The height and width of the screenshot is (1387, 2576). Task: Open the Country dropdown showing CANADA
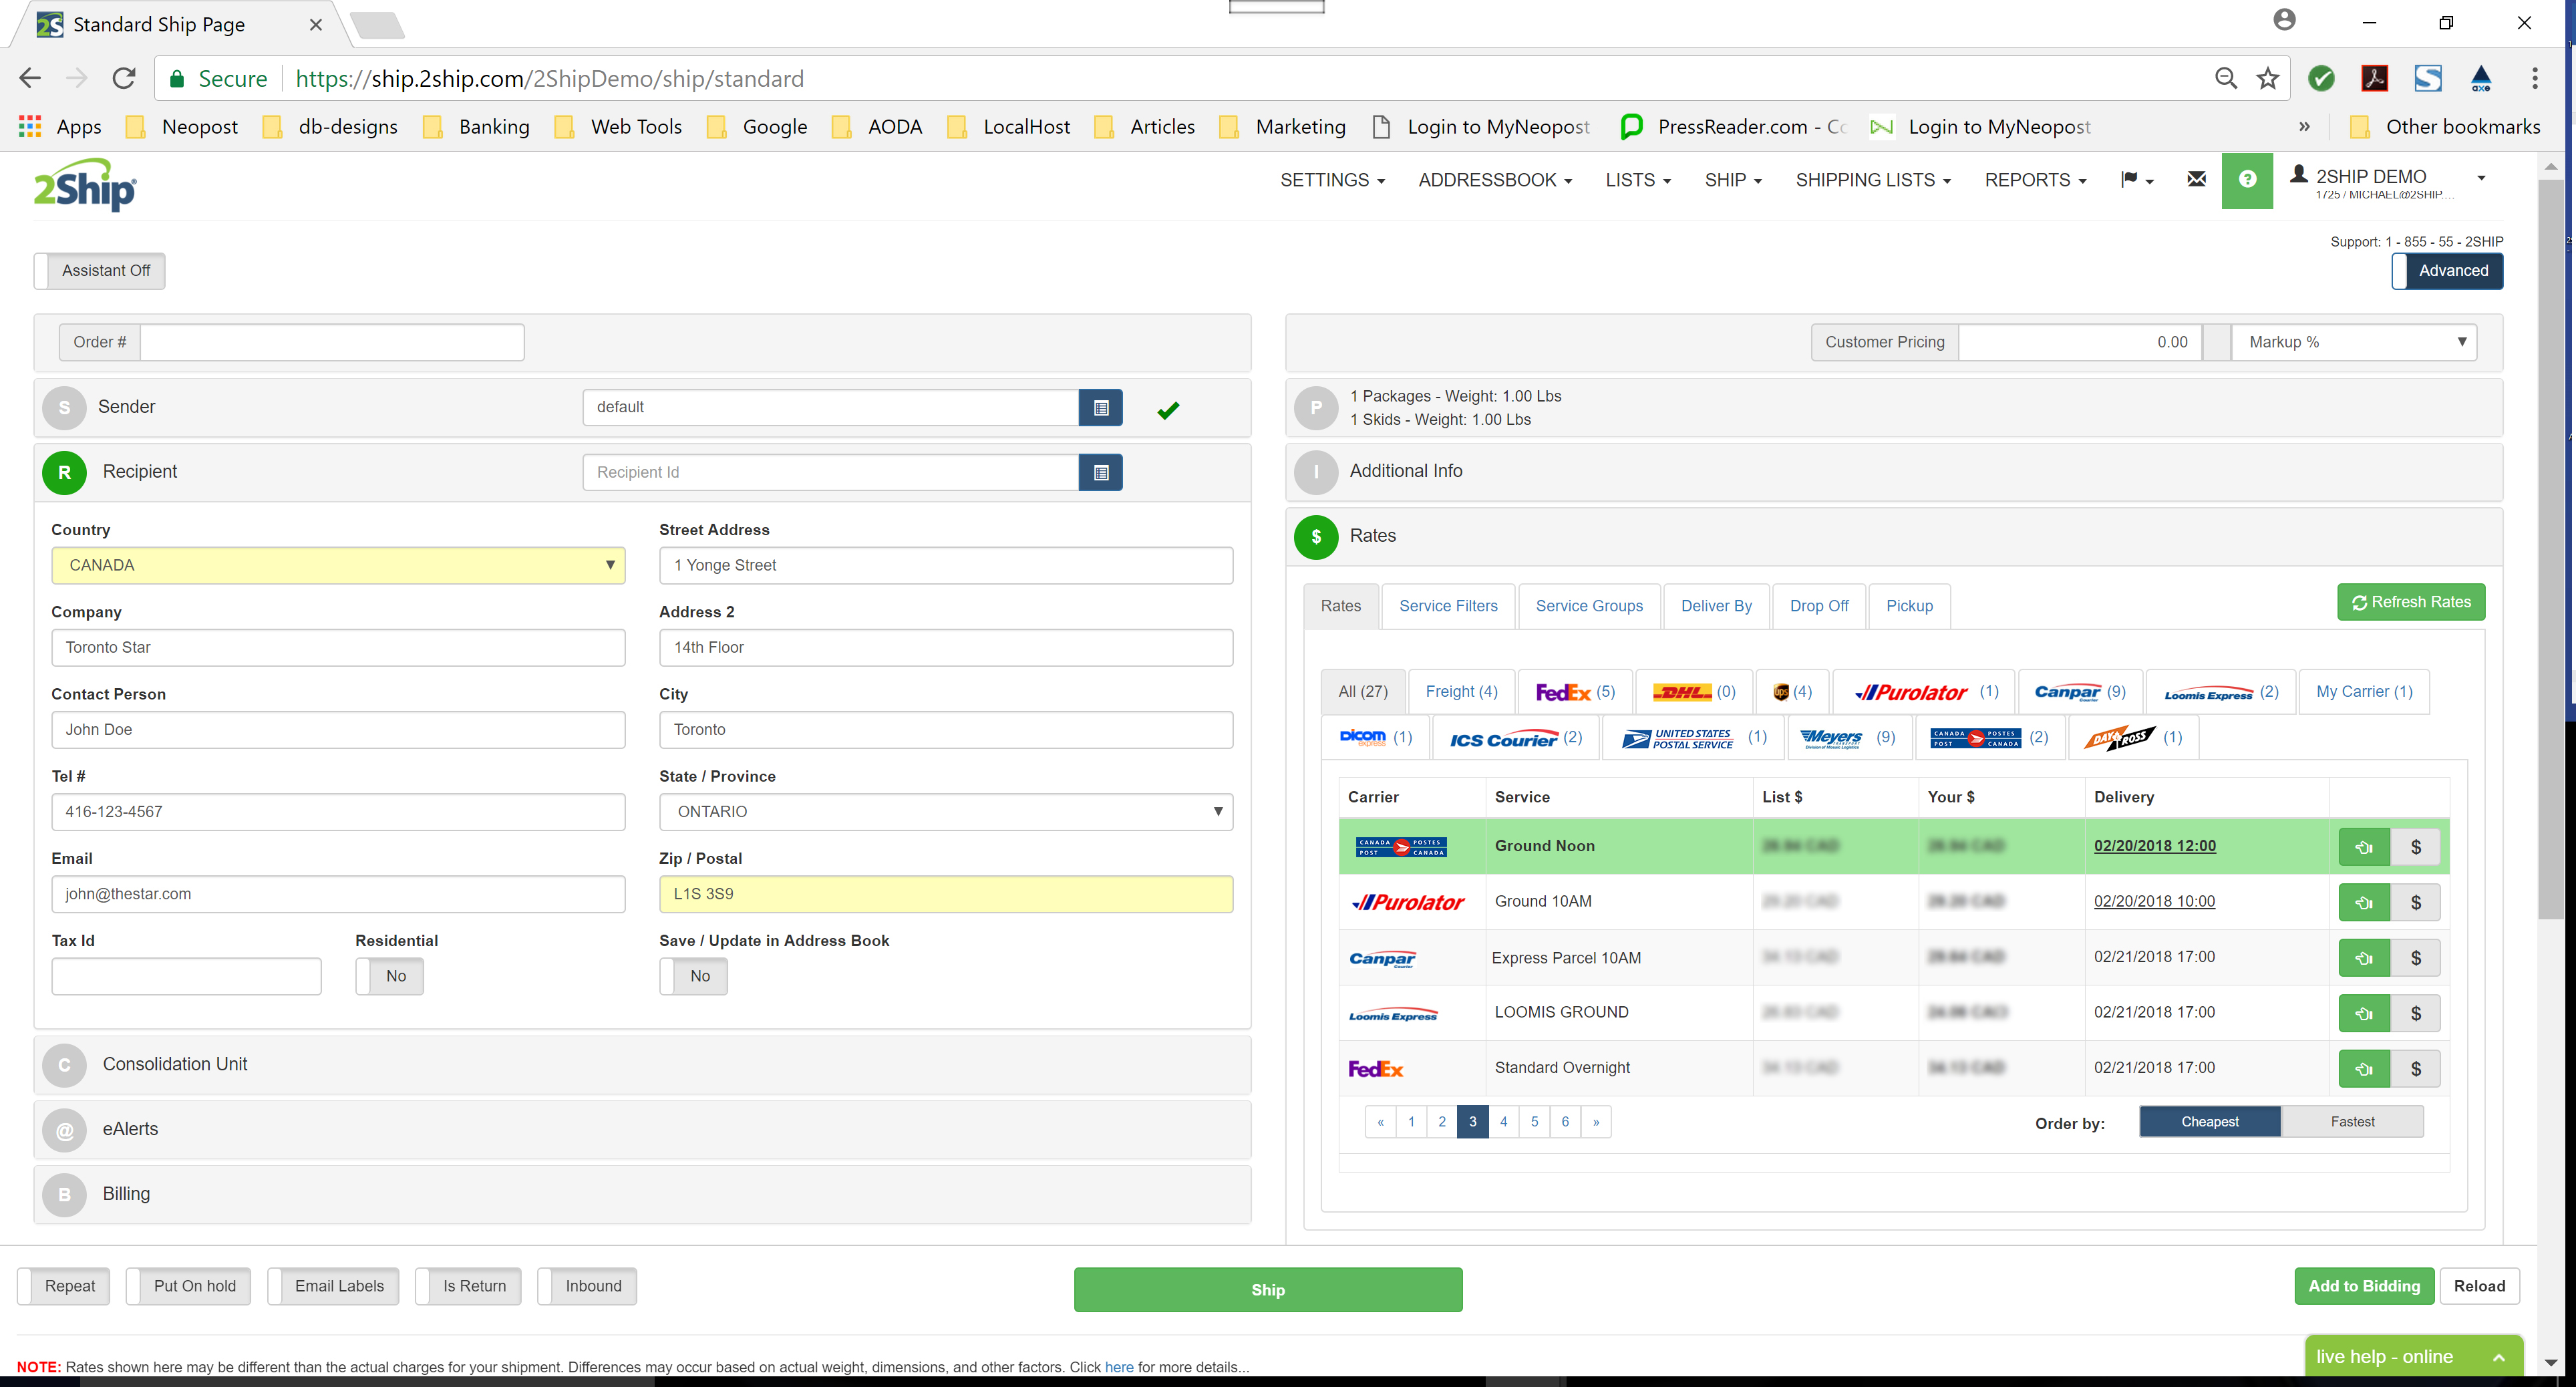[x=338, y=565]
